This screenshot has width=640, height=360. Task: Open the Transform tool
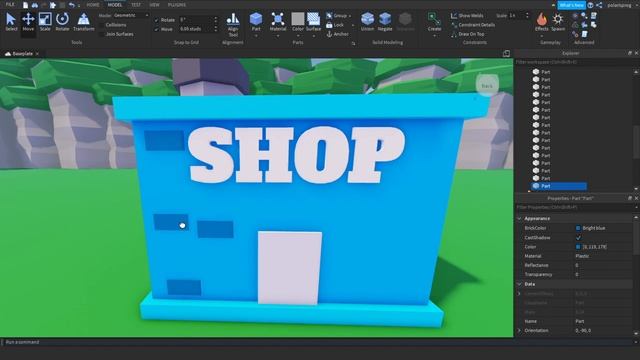click(83, 22)
